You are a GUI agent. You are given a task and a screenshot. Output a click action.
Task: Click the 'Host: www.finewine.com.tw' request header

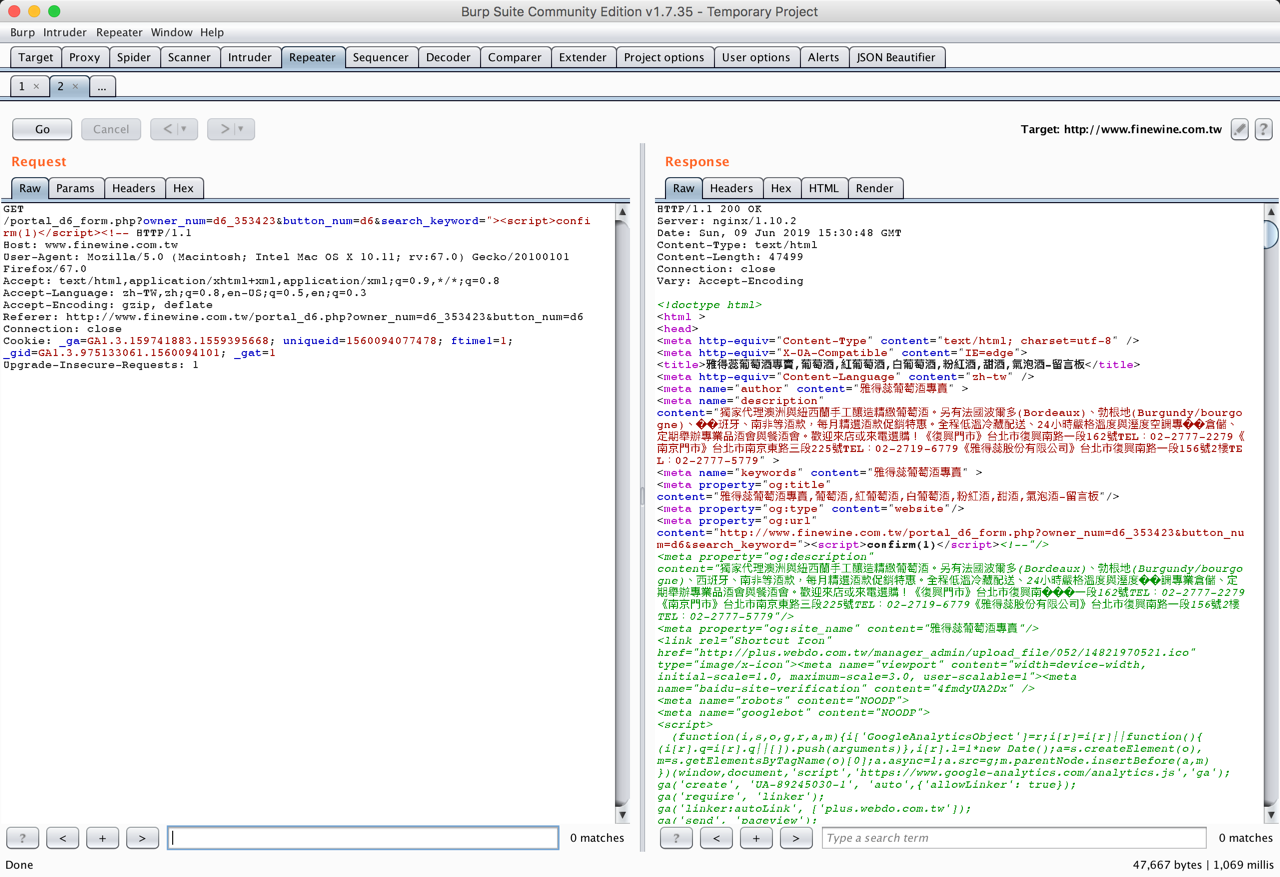(91, 245)
